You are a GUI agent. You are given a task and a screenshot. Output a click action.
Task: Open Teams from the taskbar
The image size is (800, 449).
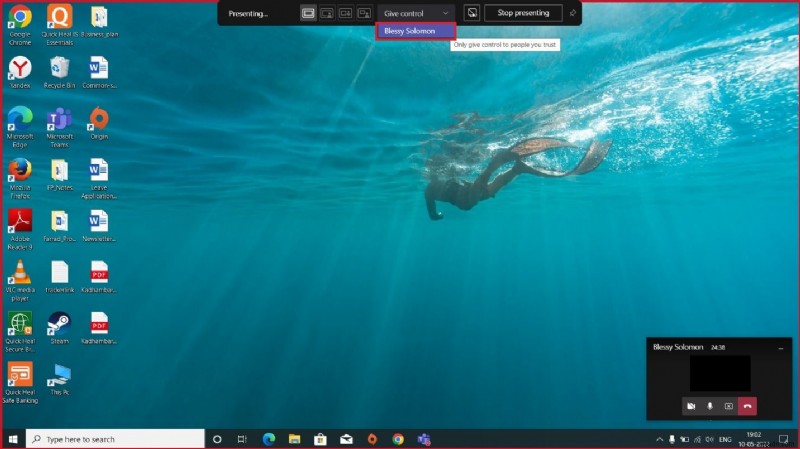(424, 439)
